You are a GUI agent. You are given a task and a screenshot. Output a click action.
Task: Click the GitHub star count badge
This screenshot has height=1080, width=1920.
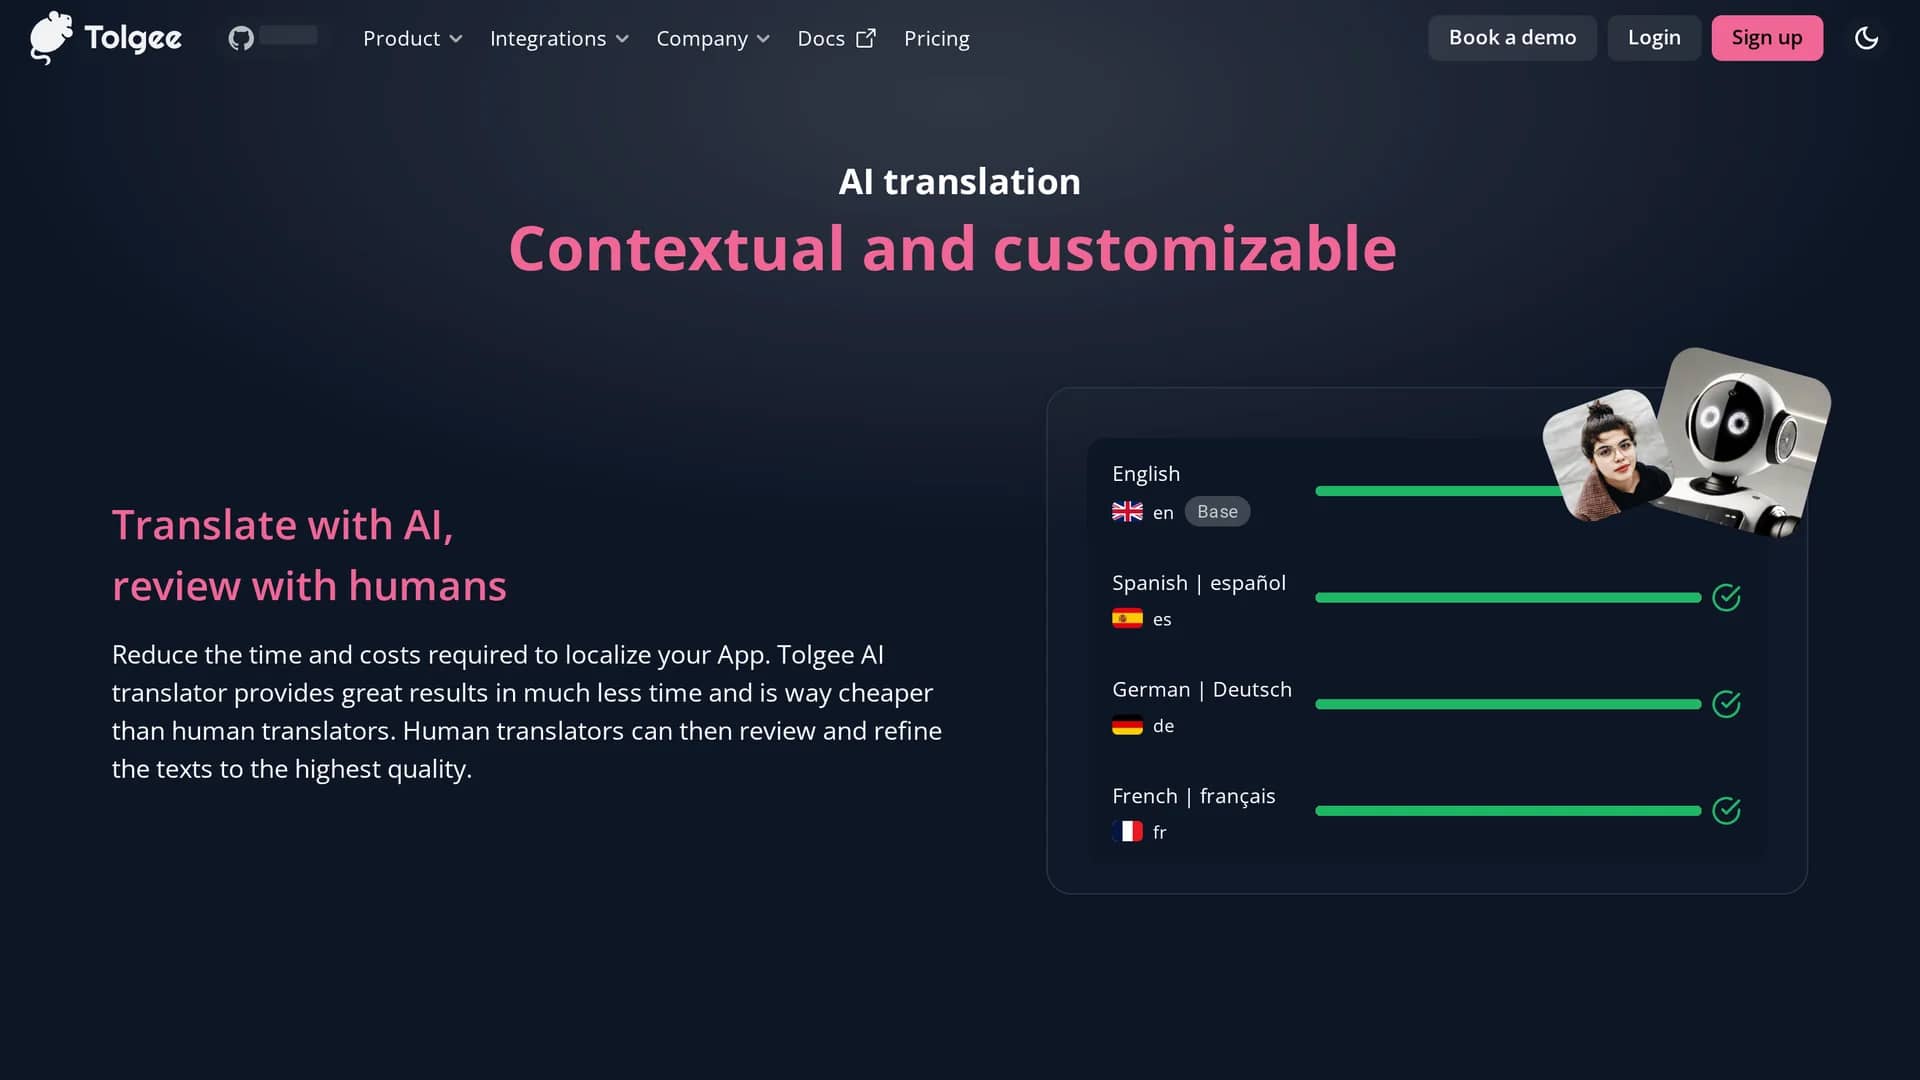tap(289, 36)
